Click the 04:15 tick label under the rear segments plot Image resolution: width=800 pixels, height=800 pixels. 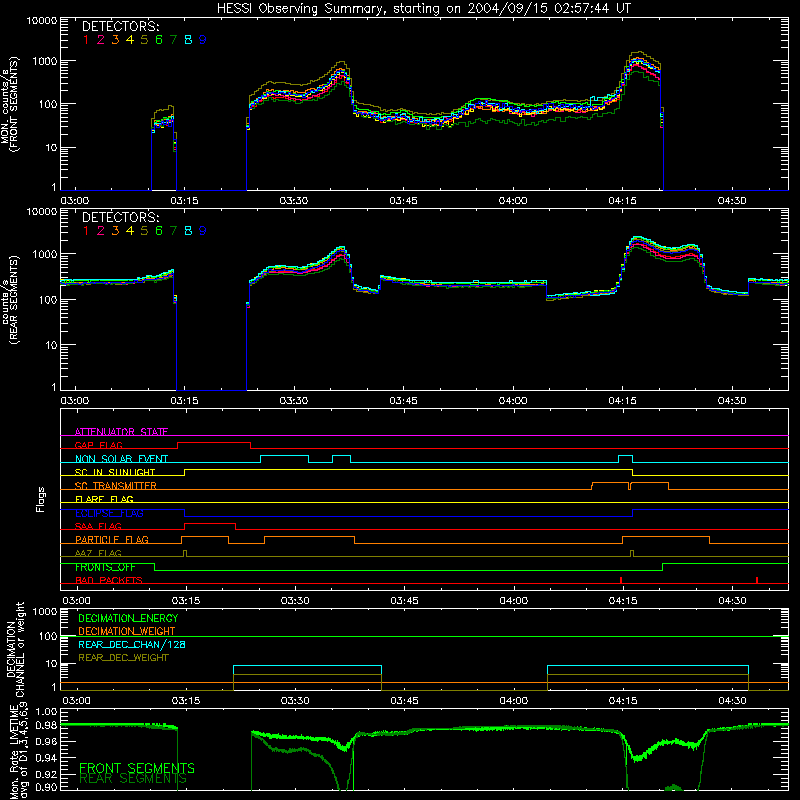click(622, 401)
